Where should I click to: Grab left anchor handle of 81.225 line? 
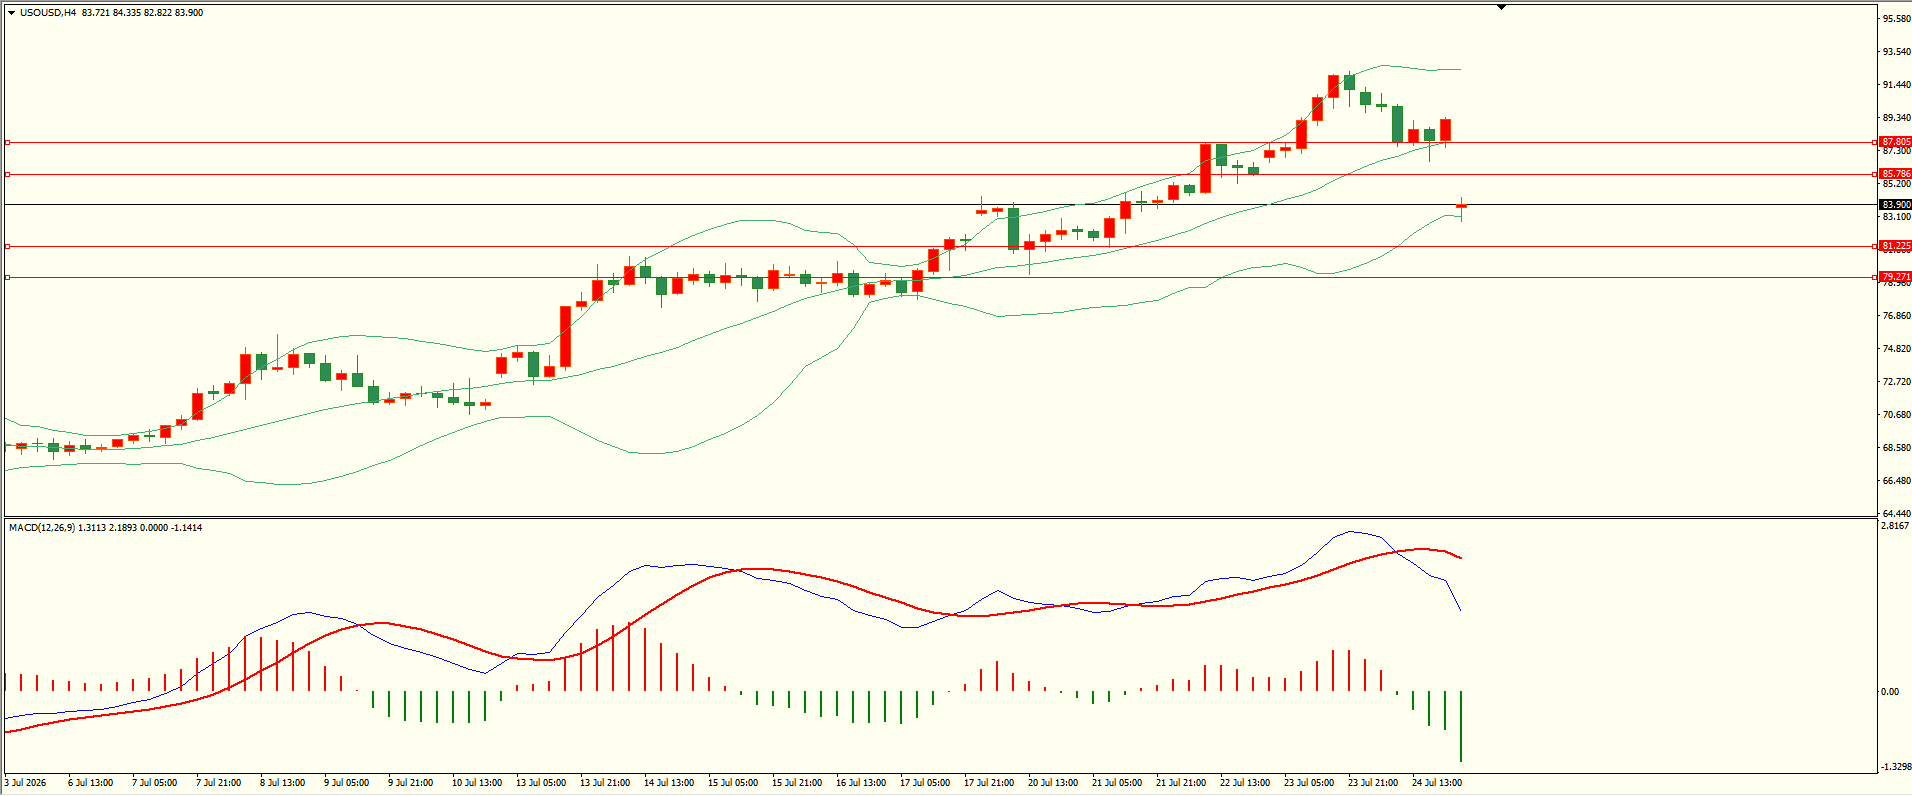pos(7,246)
